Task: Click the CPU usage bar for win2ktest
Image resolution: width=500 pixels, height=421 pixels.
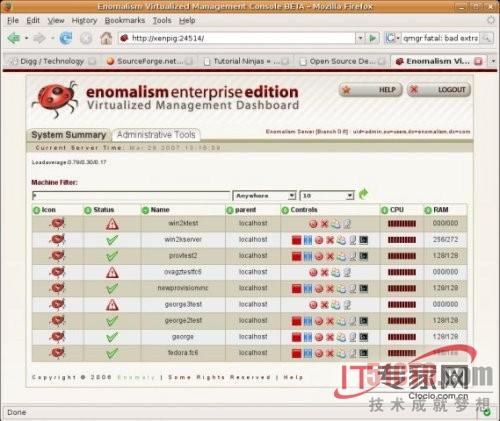Action: 402,224
